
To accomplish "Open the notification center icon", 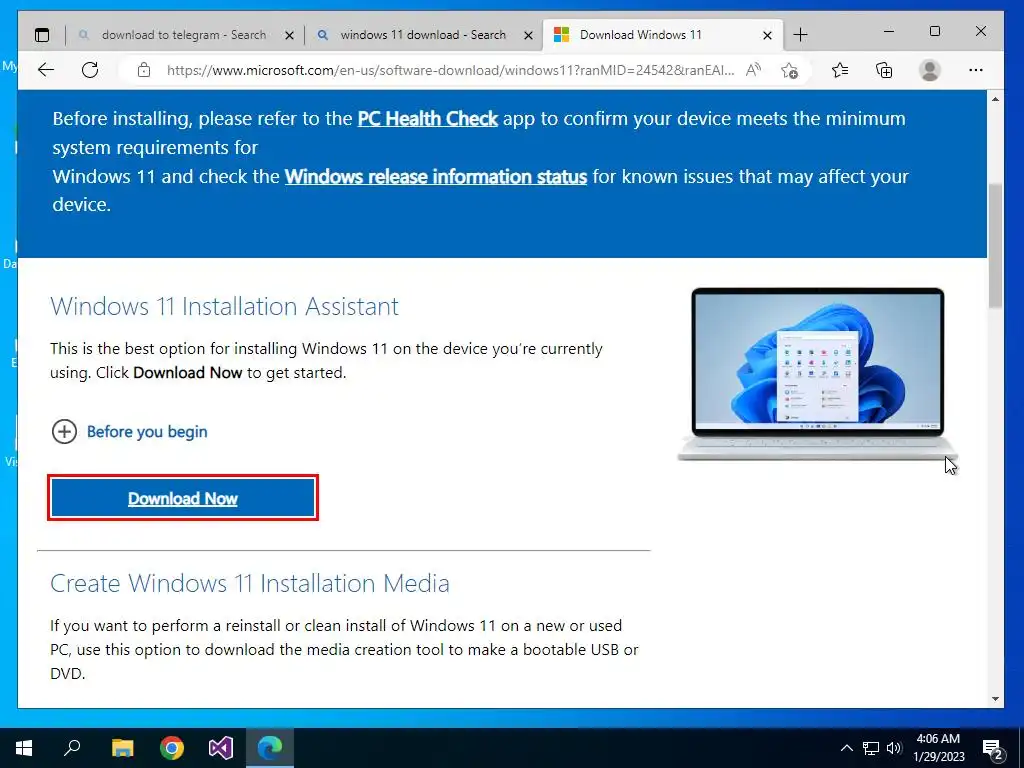I will coord(993,748).
